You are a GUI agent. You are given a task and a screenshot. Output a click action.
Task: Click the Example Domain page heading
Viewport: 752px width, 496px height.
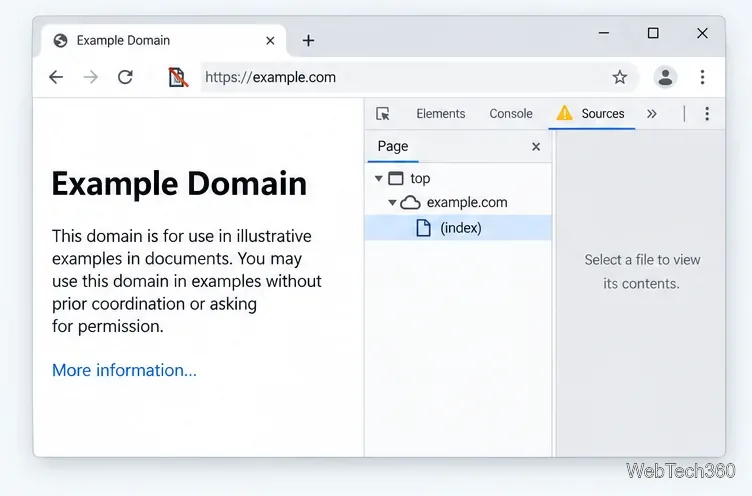179,183
